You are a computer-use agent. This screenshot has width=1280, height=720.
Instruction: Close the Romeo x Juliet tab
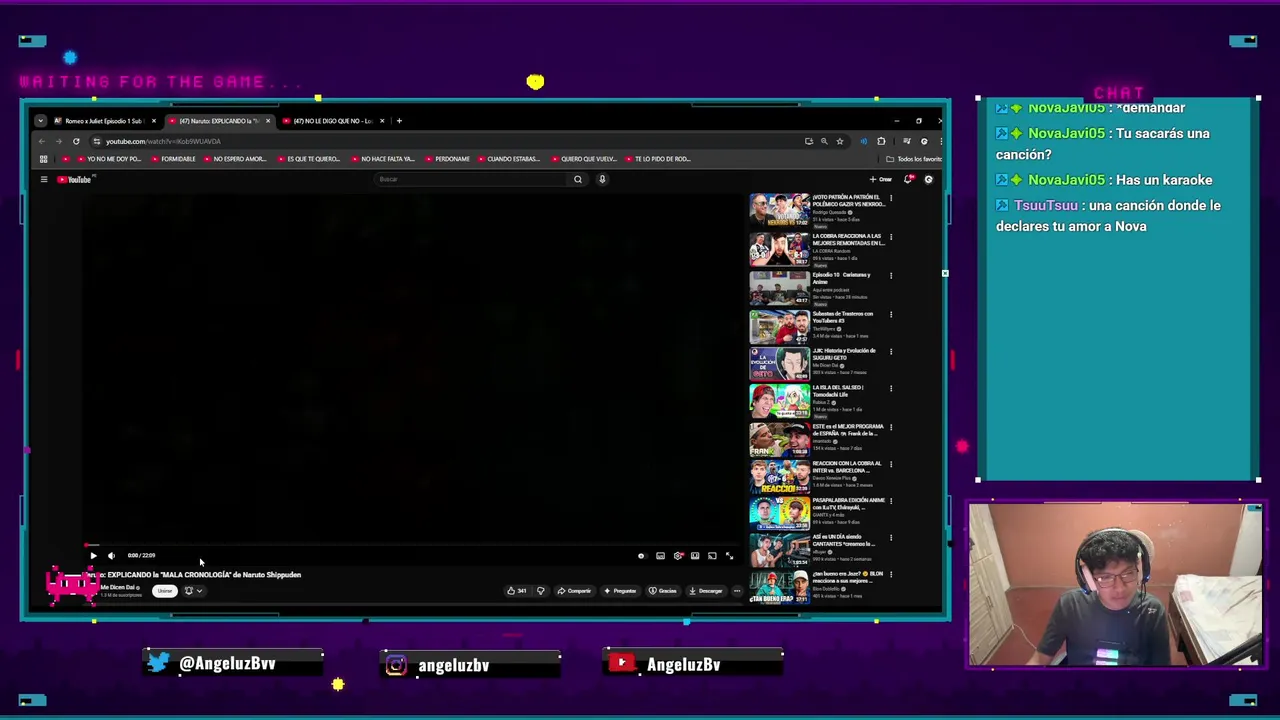pos(153,121)
